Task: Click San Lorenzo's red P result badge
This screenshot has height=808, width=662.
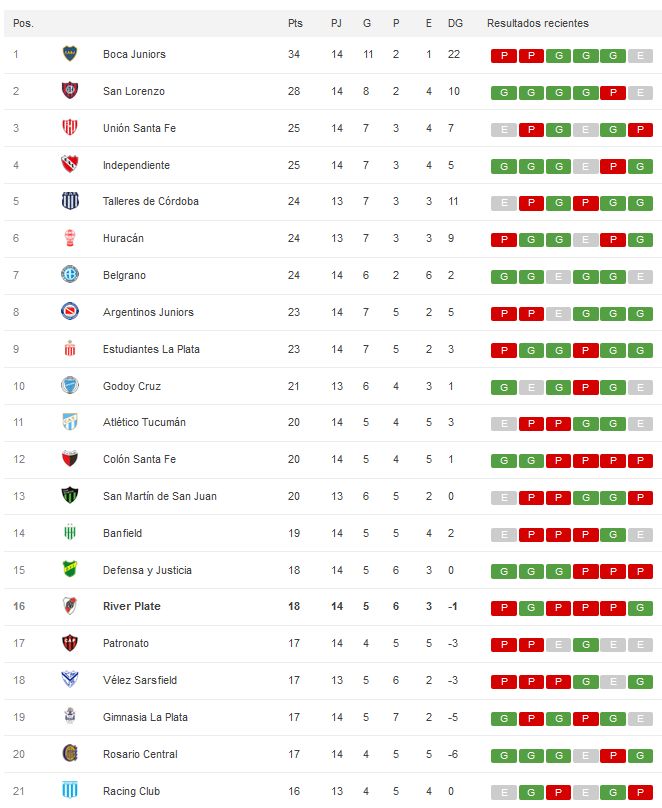Action: (x=613, y=93)
